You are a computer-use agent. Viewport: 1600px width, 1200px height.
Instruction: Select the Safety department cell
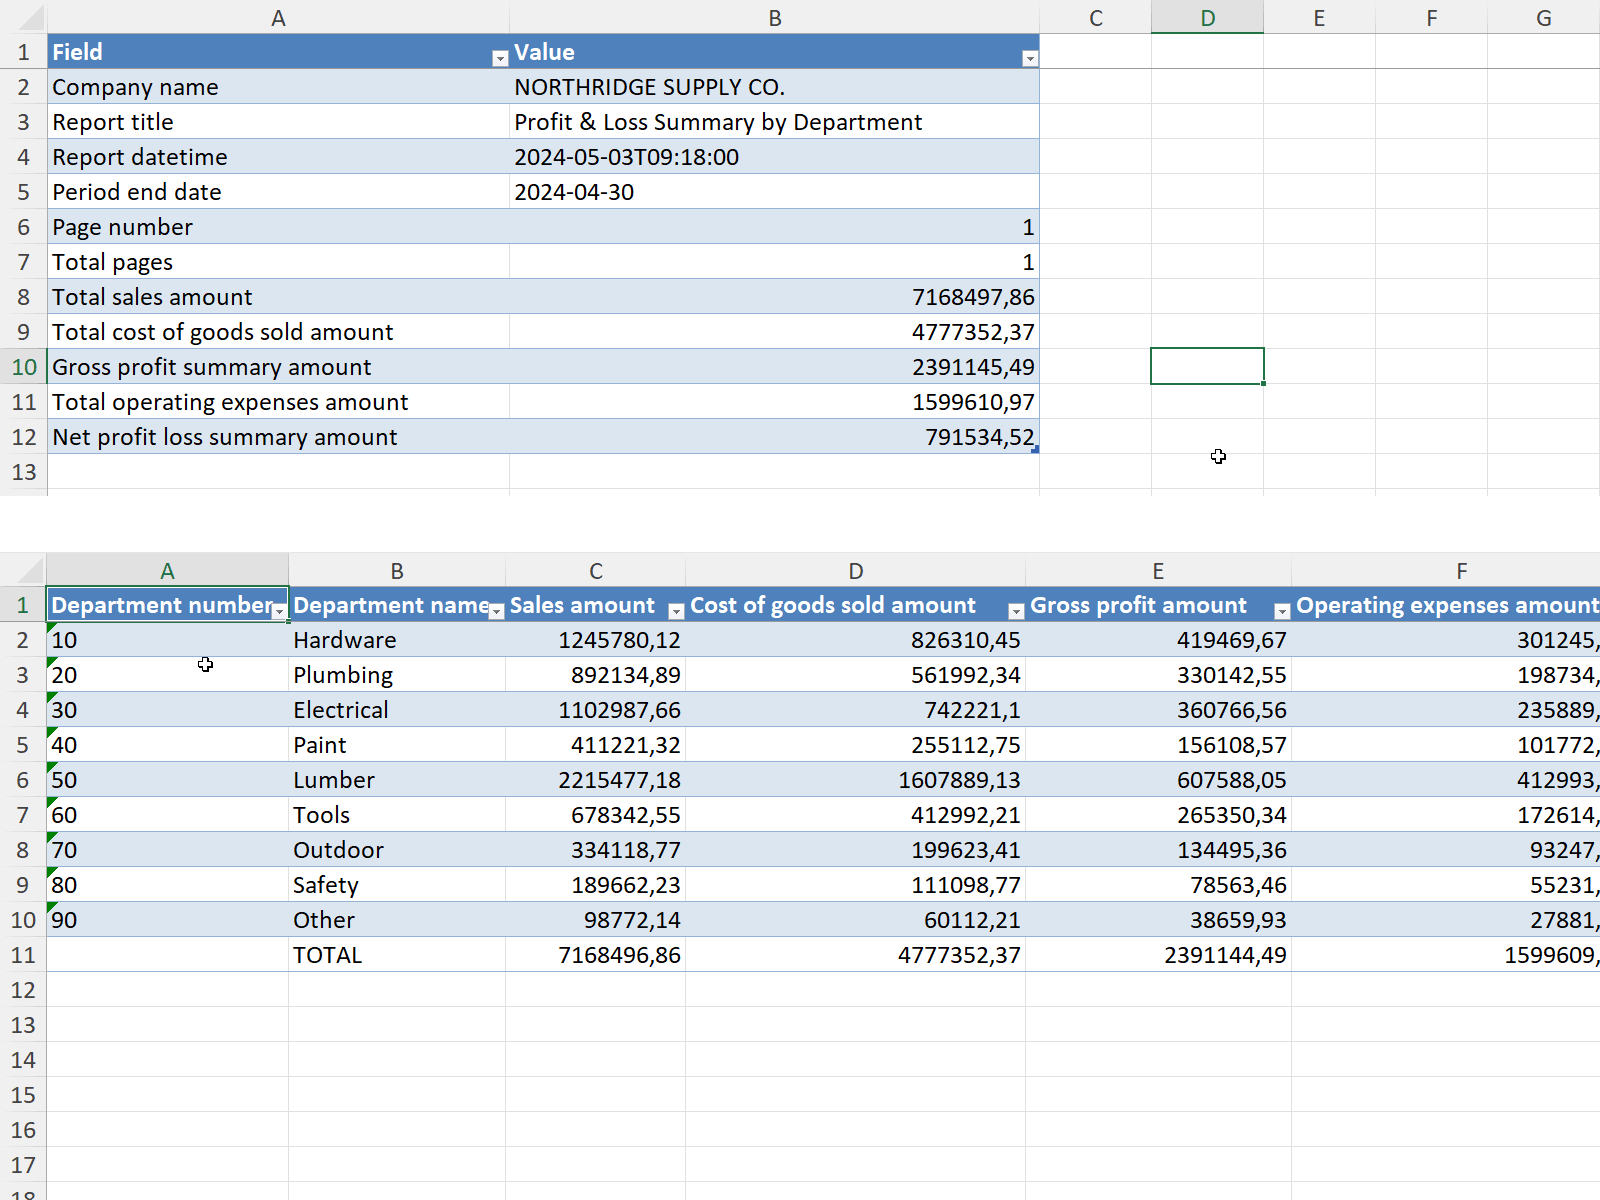[x=397, y=885]
